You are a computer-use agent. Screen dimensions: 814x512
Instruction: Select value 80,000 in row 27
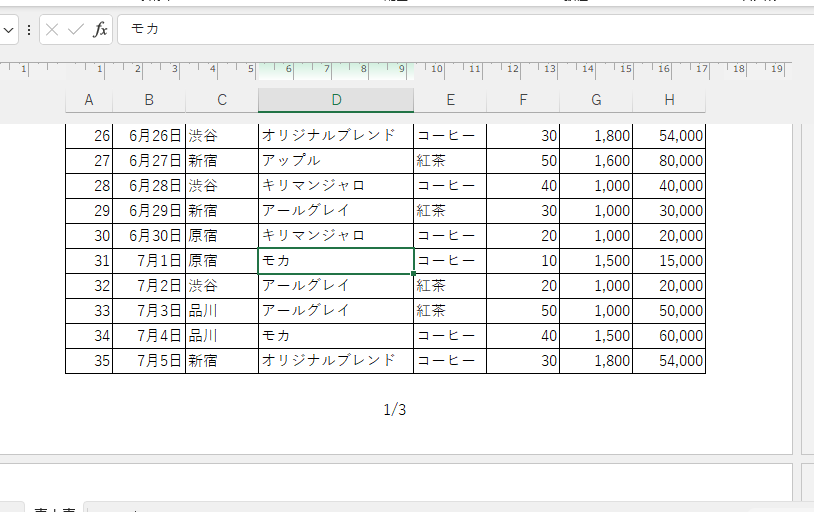(669, 161)
